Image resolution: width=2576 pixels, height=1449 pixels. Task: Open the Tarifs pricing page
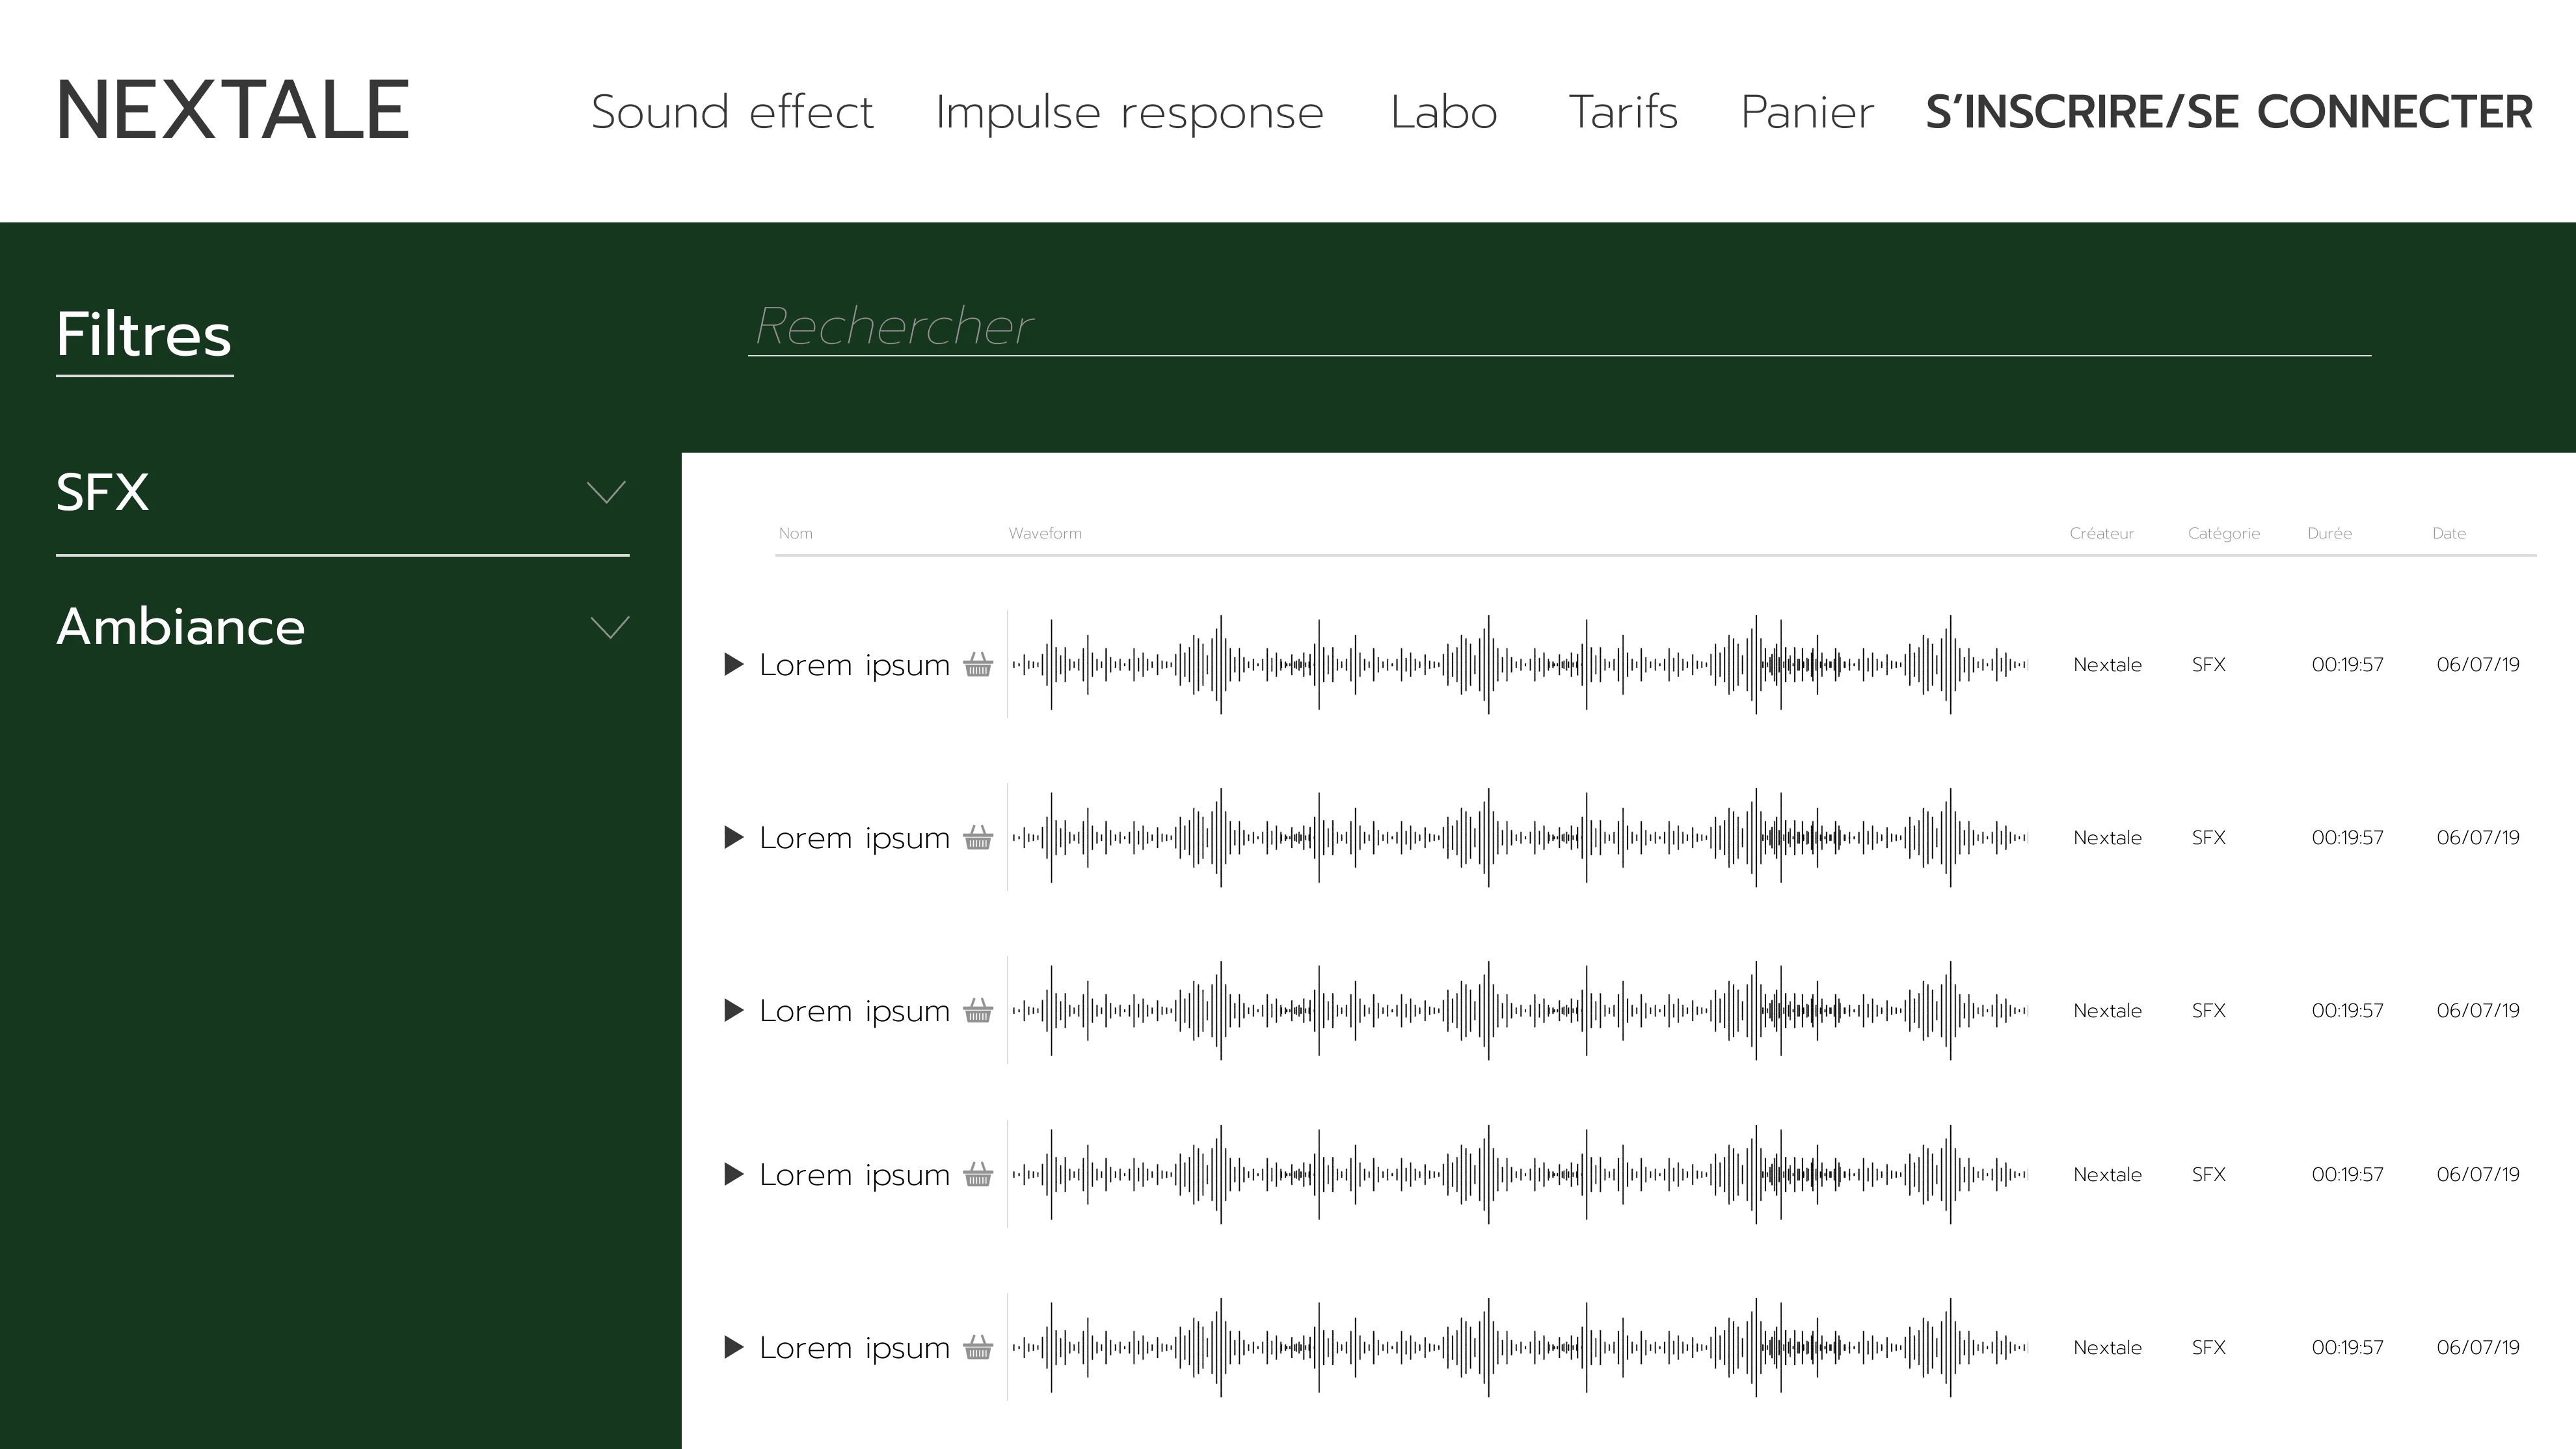pyautogui.click(x=1623, y=112)
